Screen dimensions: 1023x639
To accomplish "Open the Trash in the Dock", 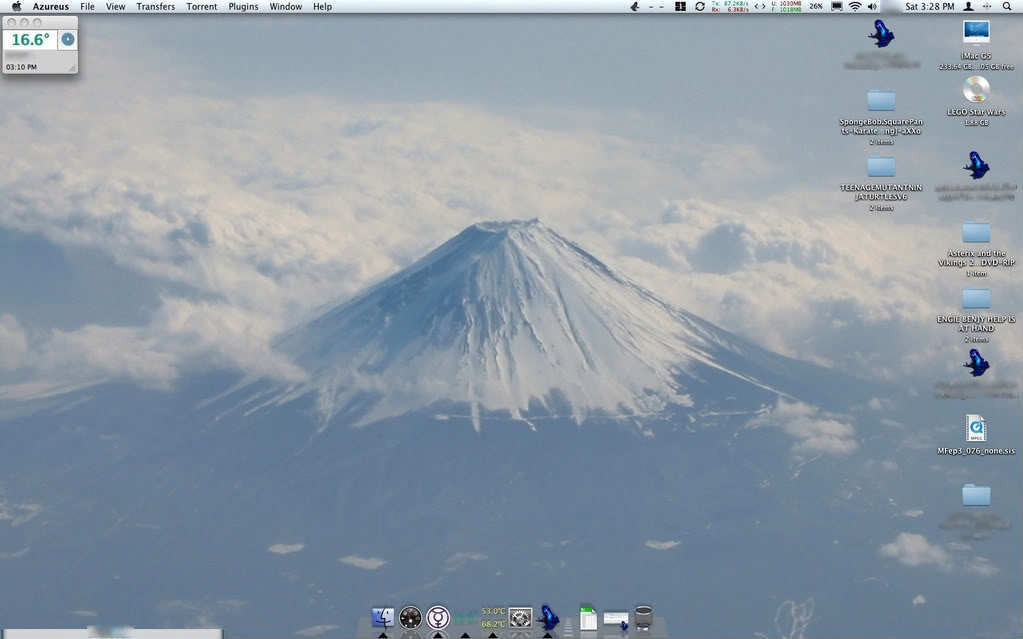I will [x=643, y=617].
